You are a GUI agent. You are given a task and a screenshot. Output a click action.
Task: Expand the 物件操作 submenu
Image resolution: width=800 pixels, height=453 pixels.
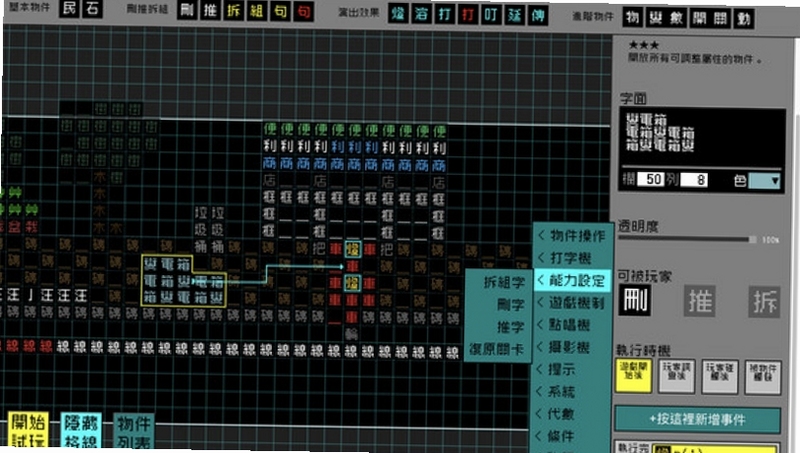tap(571, 236)
